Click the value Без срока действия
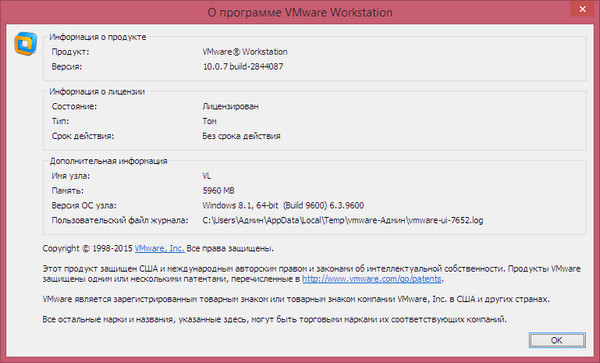This screenshot has height=363, width=600. tap(241, 136)
